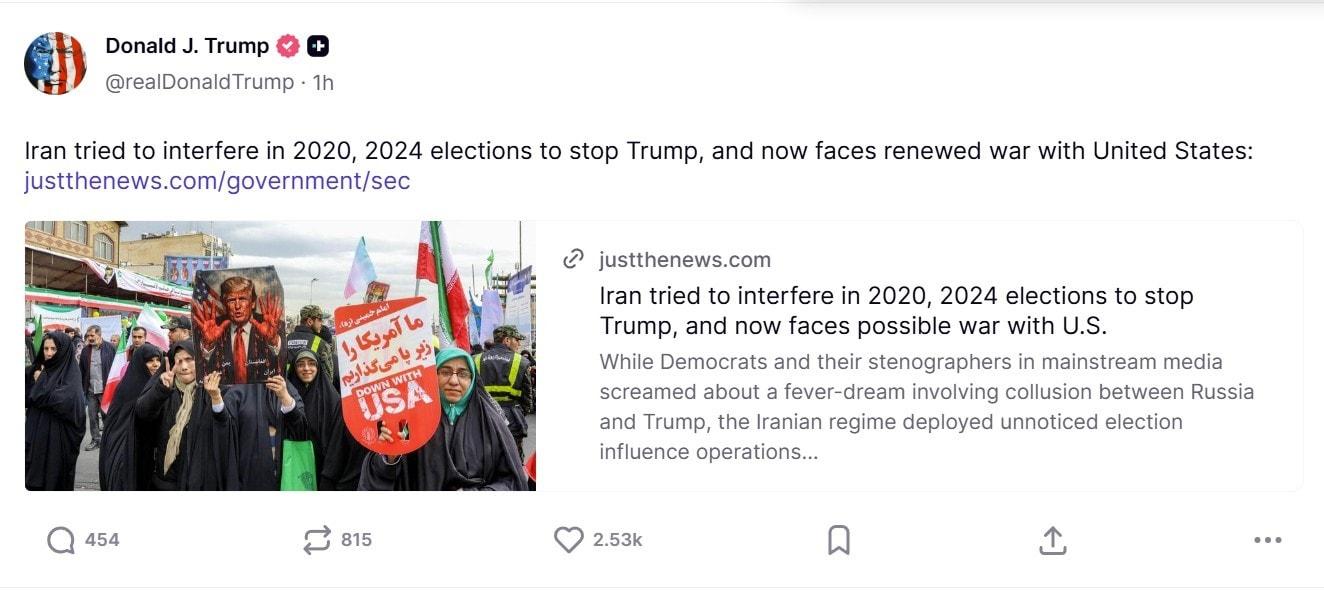Click the chain link icon in card

tap(573, 260)
